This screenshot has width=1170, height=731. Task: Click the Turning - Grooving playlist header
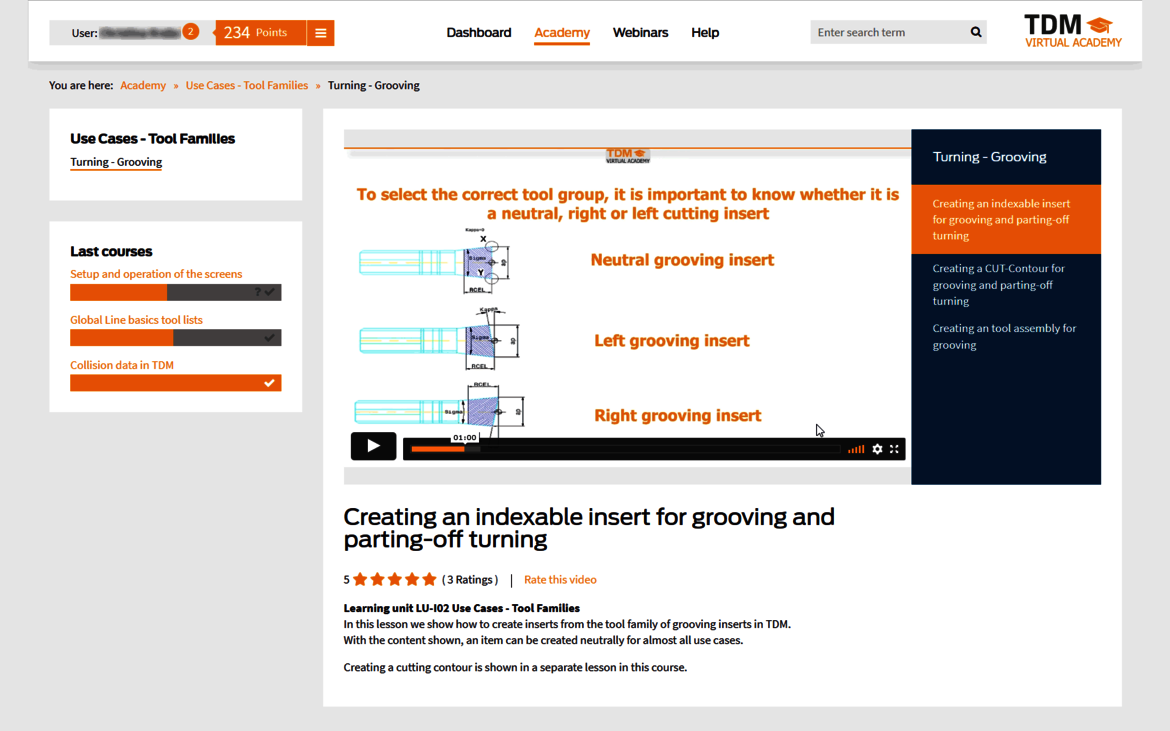pos(989,157)
